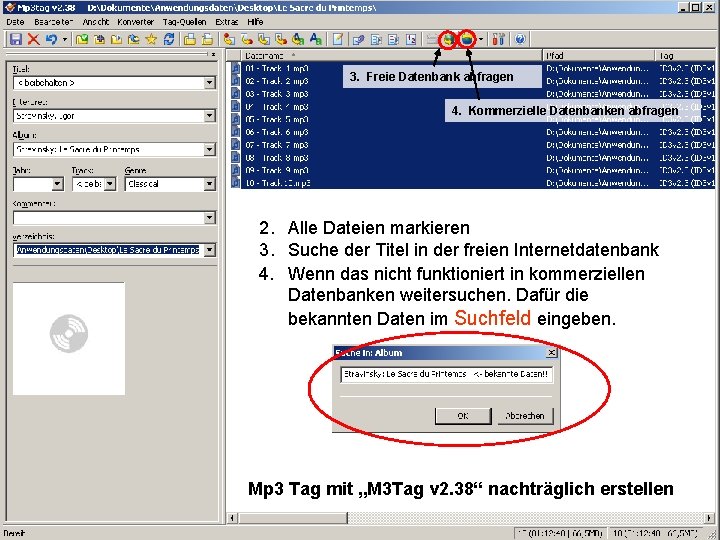Expand the Album field dropdown
Viewport: 720px width, 540px height.
click(209, 149)
